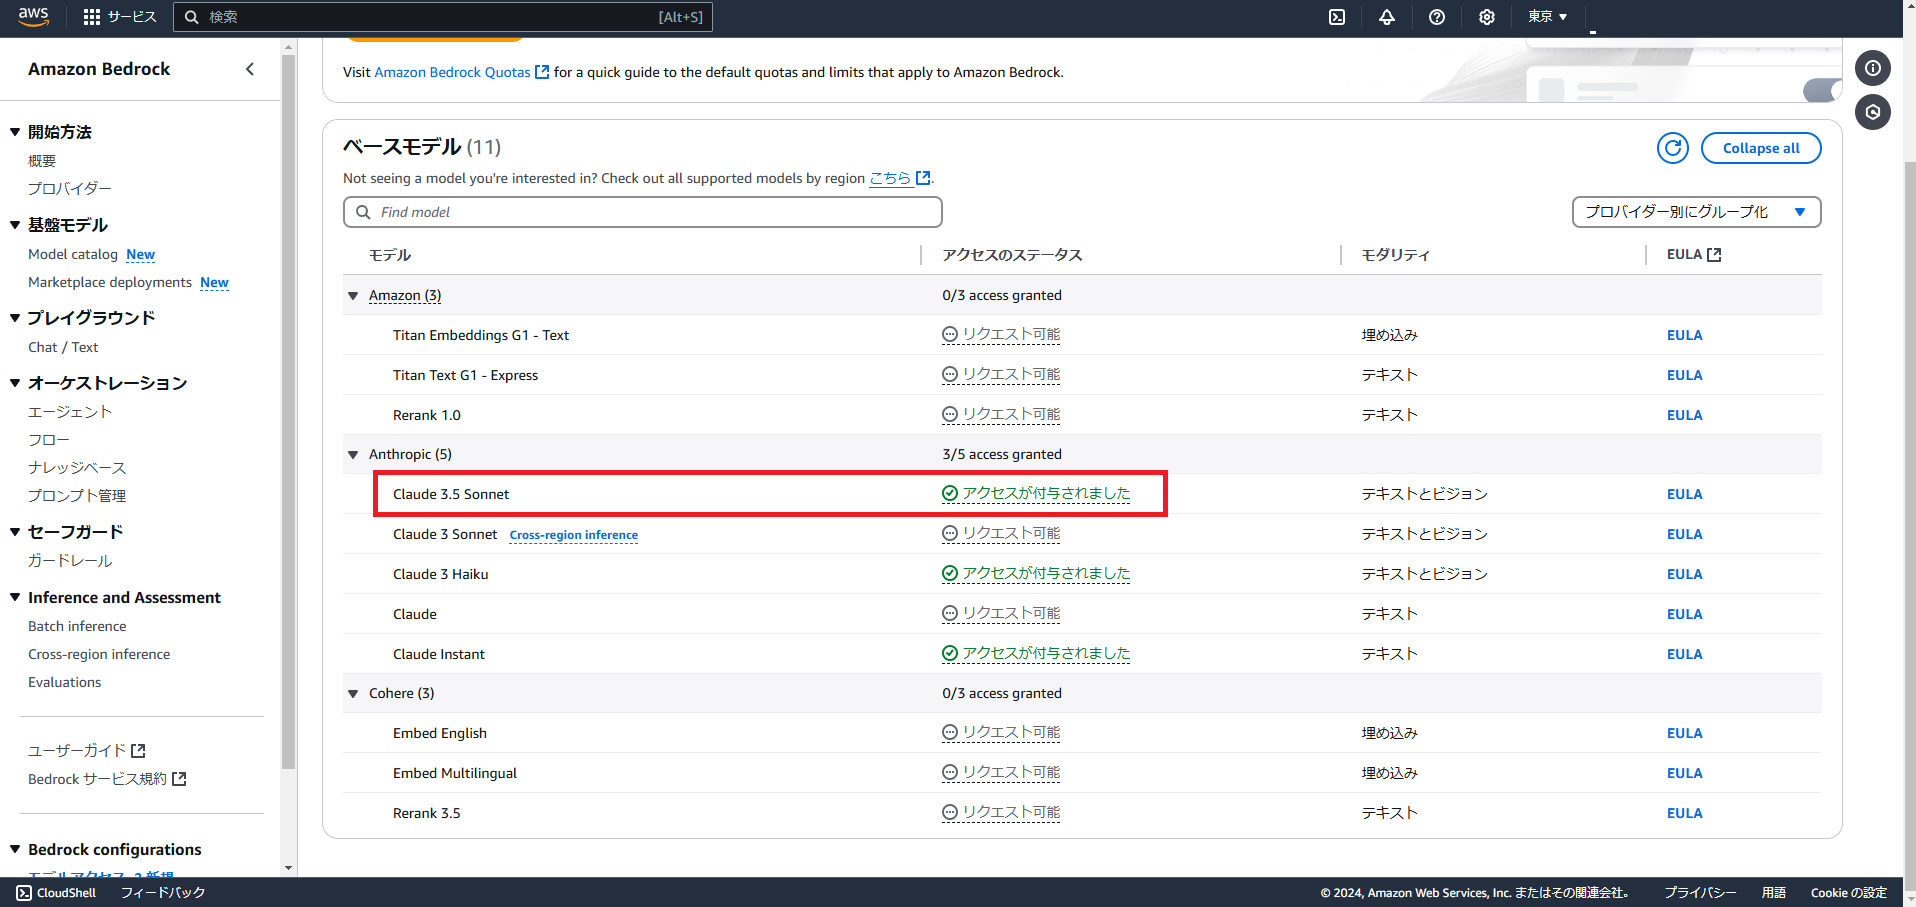This screenshot has width=1916, height=907.
Task: Open プライバシー footer link
Action: click(1700, 893)
